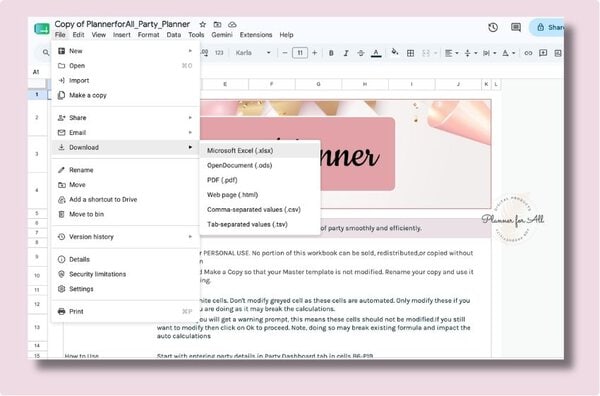Open the Help menu
This screenshot has width=600, height=396.
[286, 35]
